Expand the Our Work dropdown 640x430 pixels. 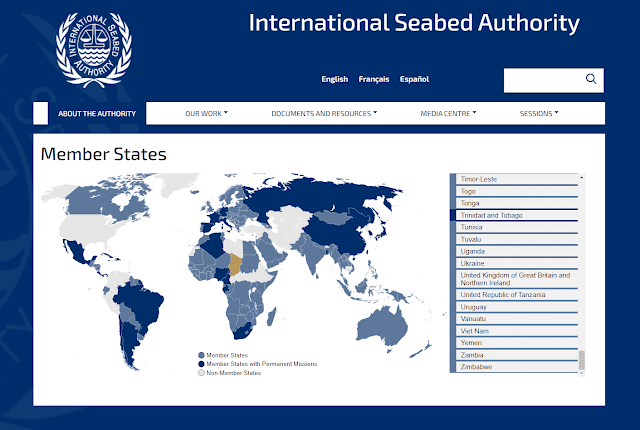coord(207,113)
